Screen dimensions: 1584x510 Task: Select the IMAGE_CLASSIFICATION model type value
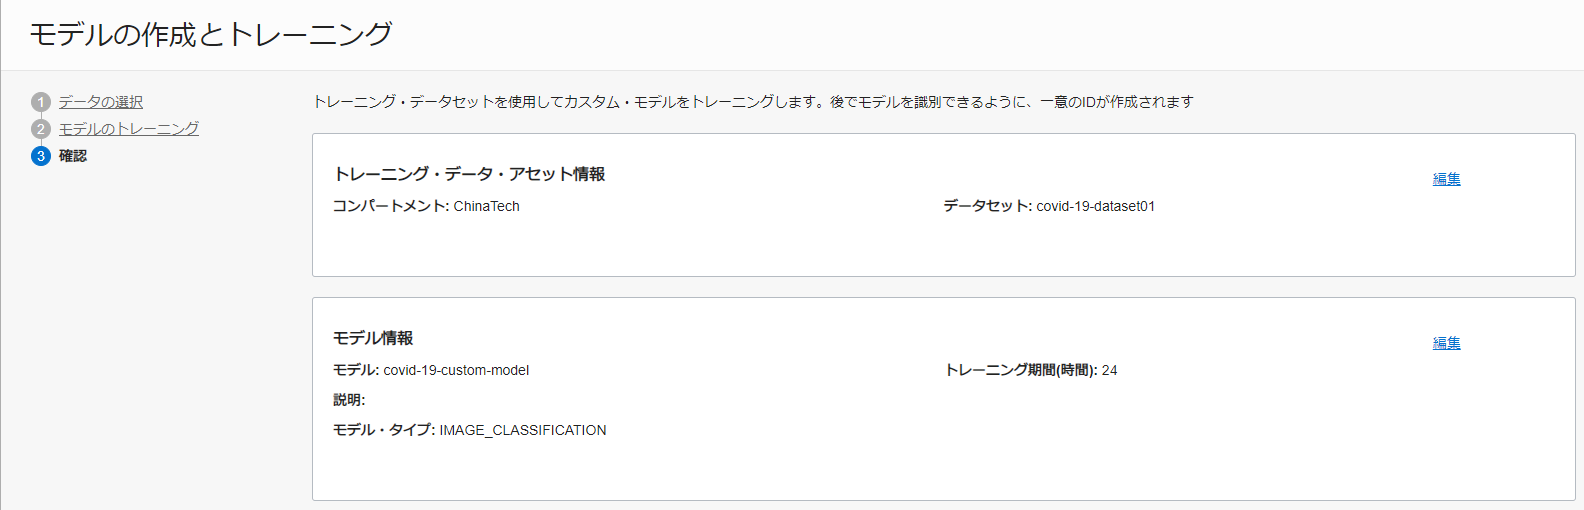523,430
